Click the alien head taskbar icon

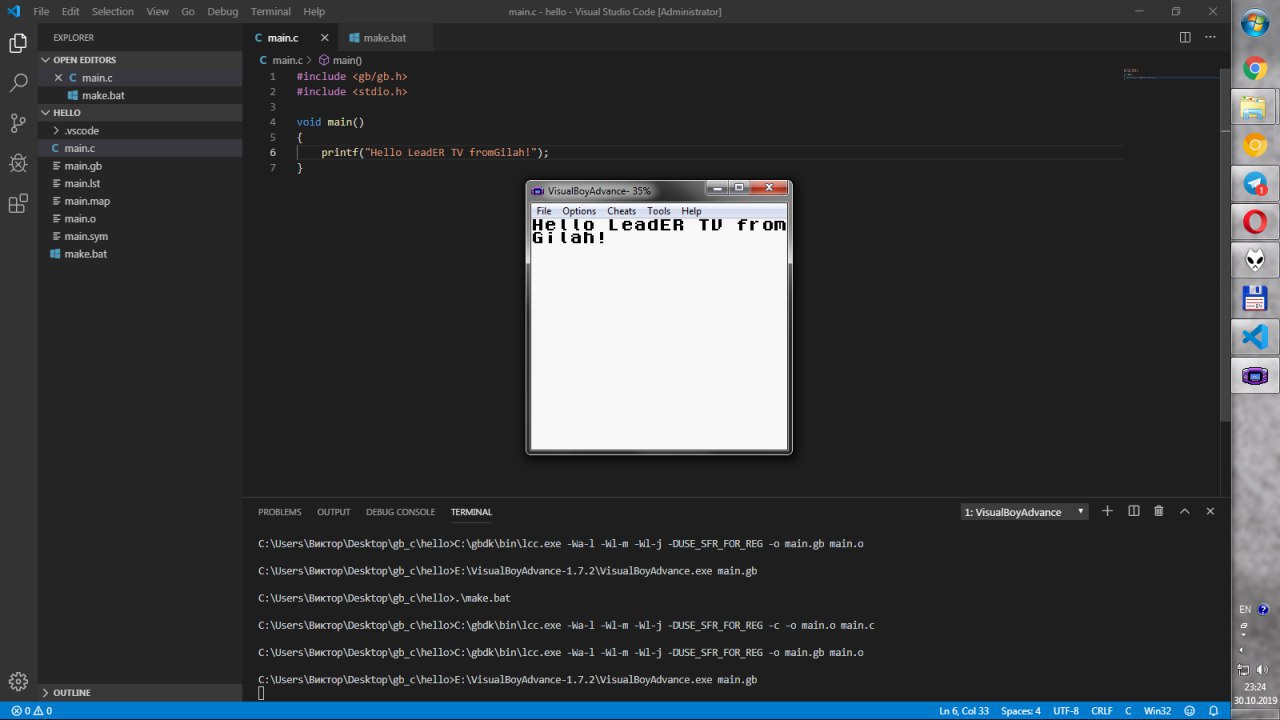click(1255, 260)
